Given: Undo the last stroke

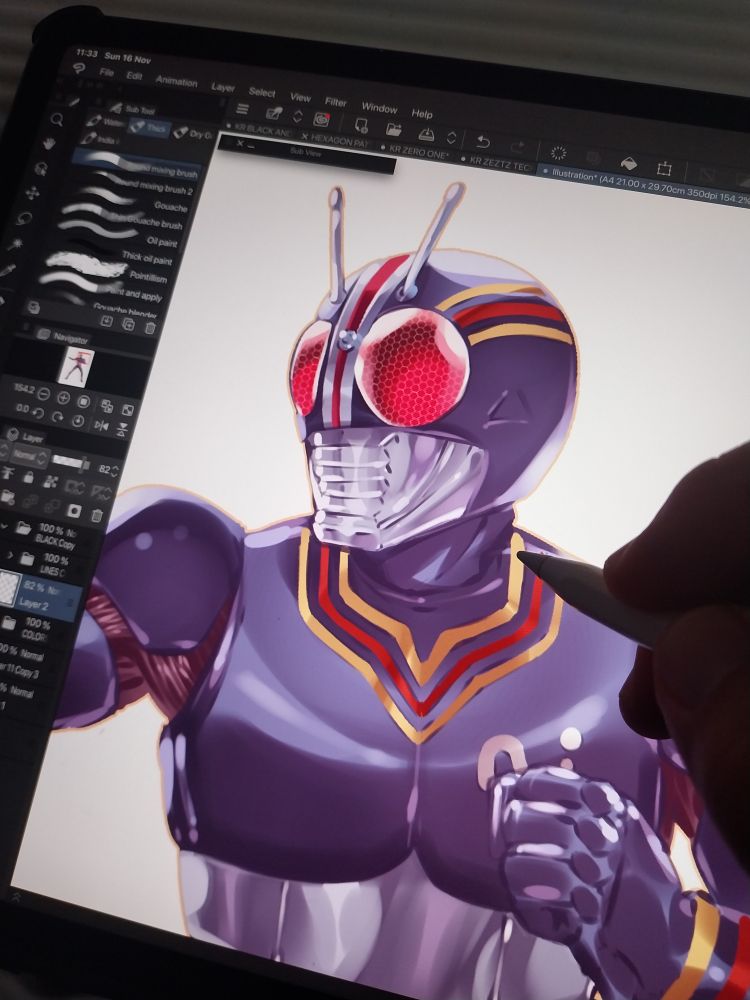Looking at the screenshot, I should tap(483, 141).
